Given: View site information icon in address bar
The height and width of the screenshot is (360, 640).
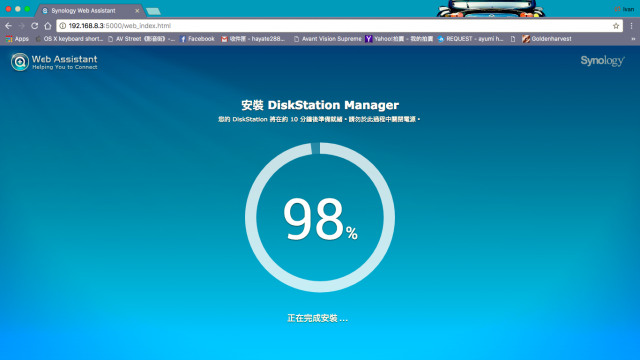Looking at the screenshot, I should tap(63, 26).
